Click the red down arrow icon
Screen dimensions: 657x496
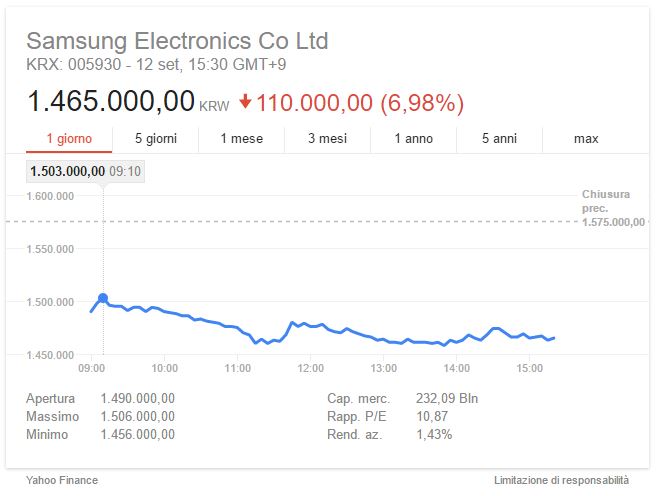(245, 101)
